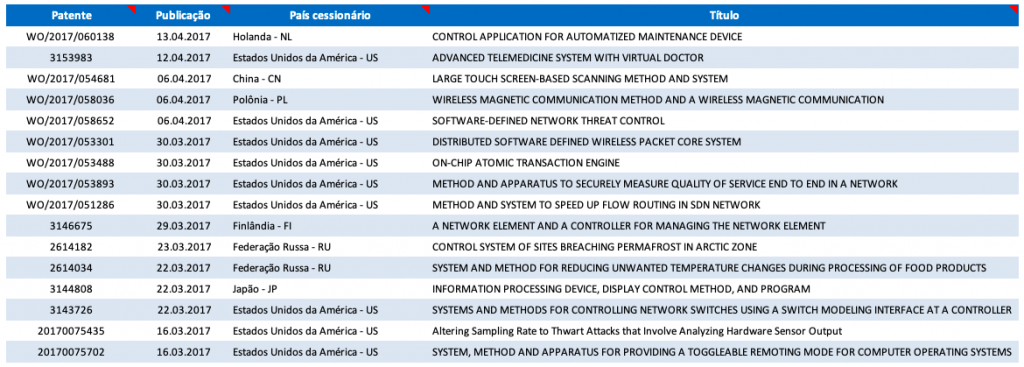Select the DISTRIBUTED SOFTWARE DEFINED WIRELESS PACKET title
The height and width of the screenshot is (367, 1024).
[586, 142]
